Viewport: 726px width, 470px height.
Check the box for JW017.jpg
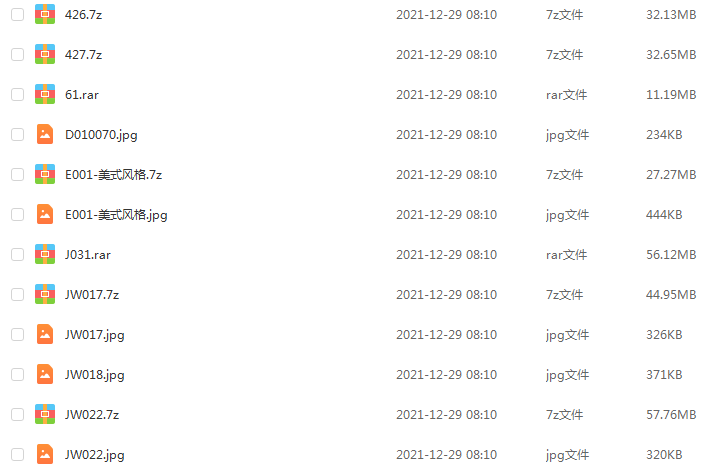[x=18, y=334]
